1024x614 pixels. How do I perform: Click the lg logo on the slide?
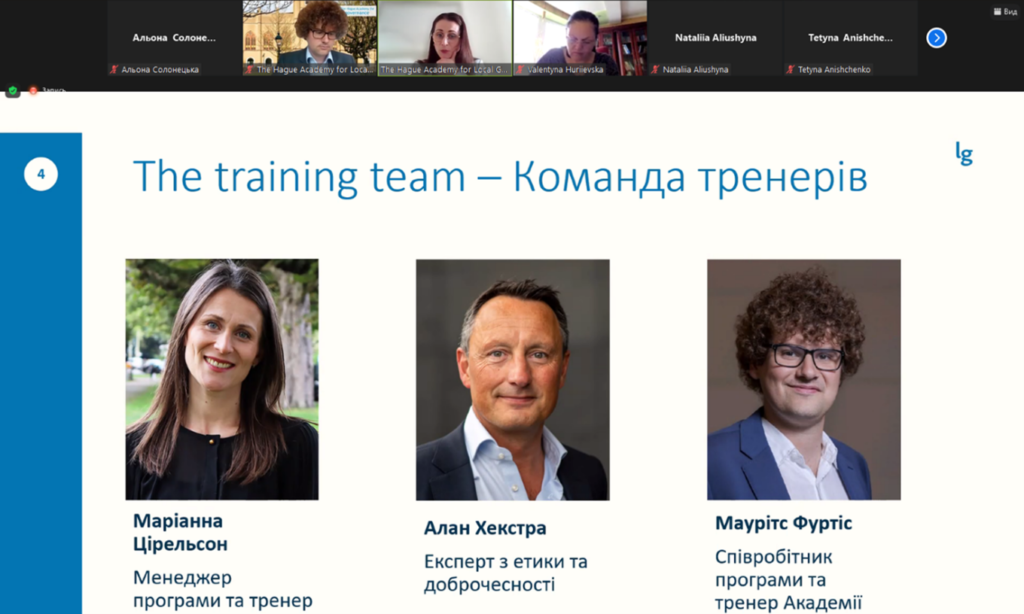pos(964,154)
